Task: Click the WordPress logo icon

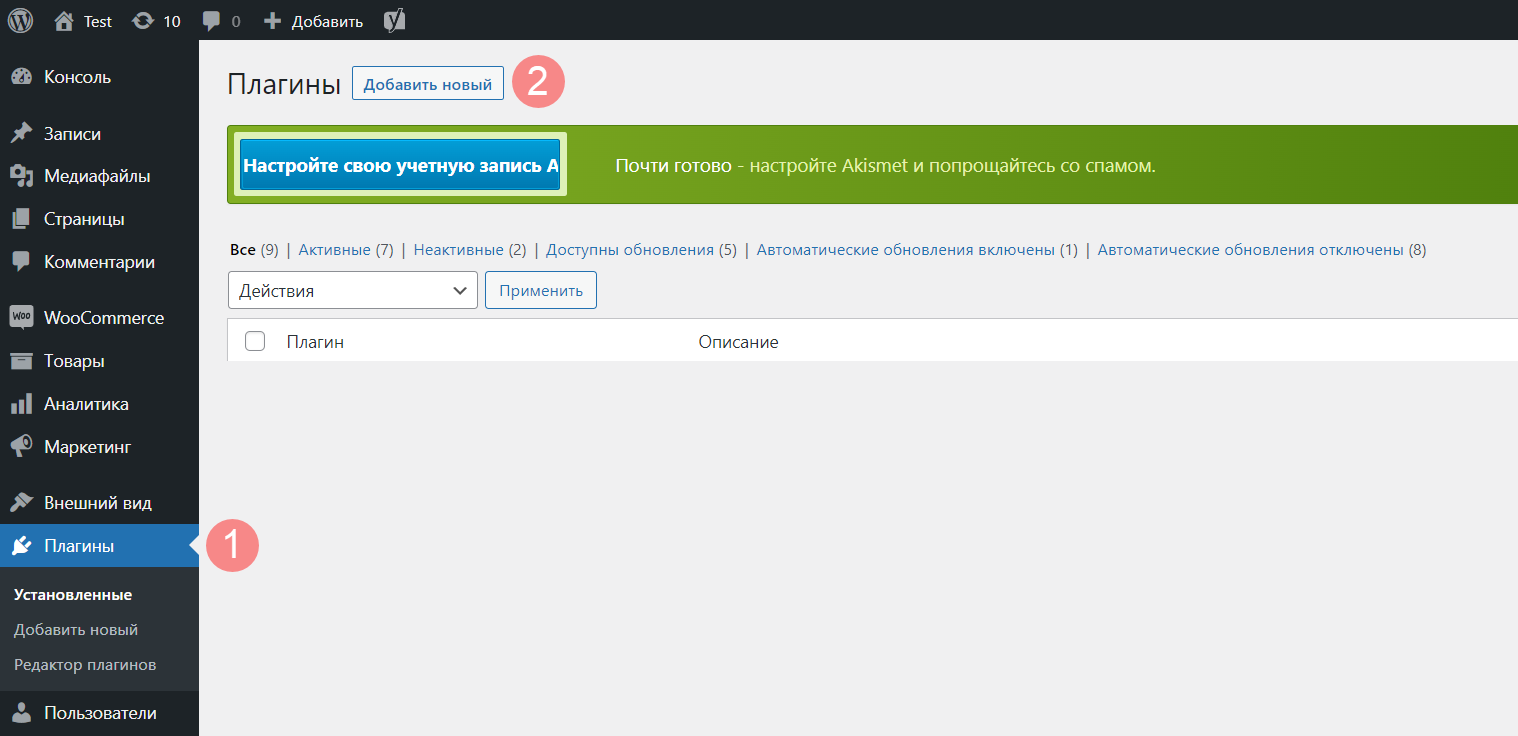Action: (x=21, y=20)
